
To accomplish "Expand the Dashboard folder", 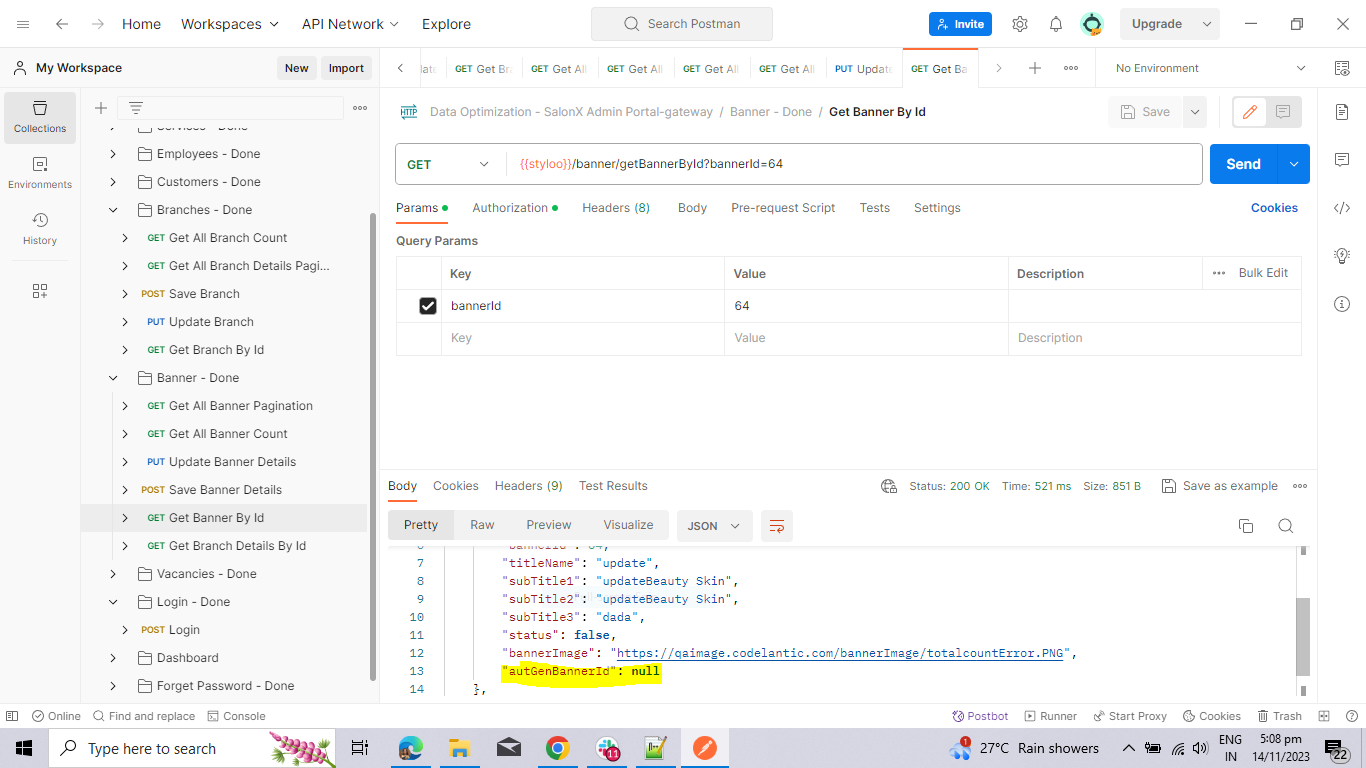I will pyautogui.click(x=113, y=658).
